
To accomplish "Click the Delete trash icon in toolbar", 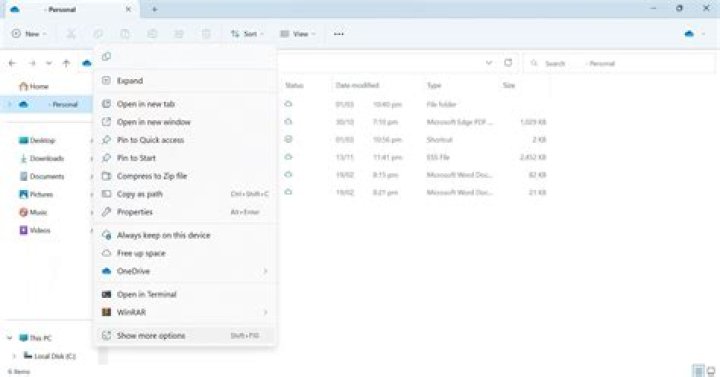I will 206,34.
